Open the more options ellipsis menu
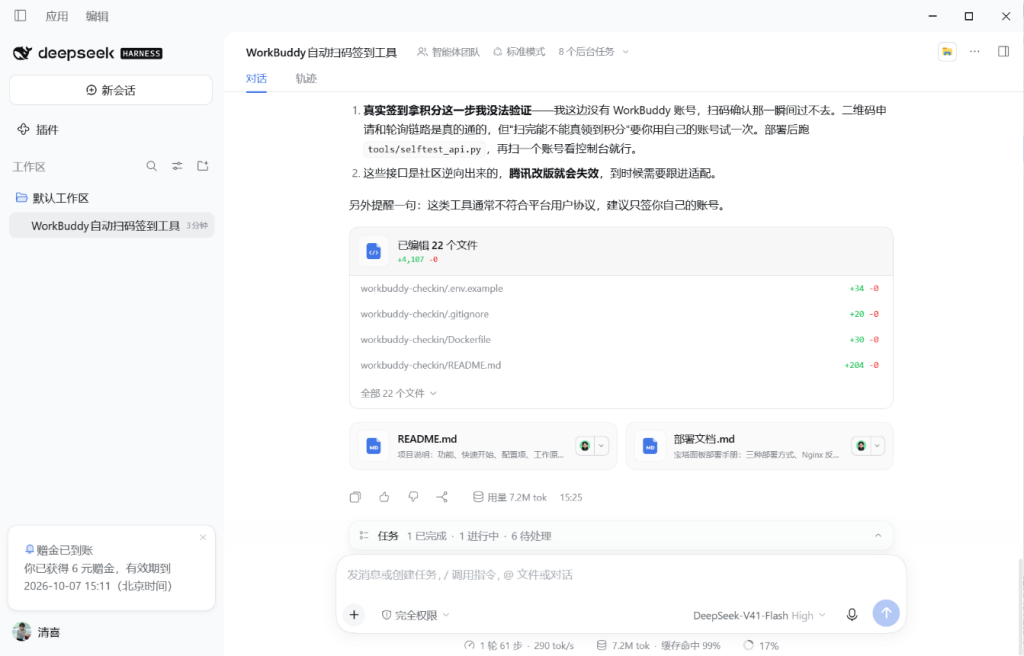This screenshot has width=1024, height=656. (974, 52)
